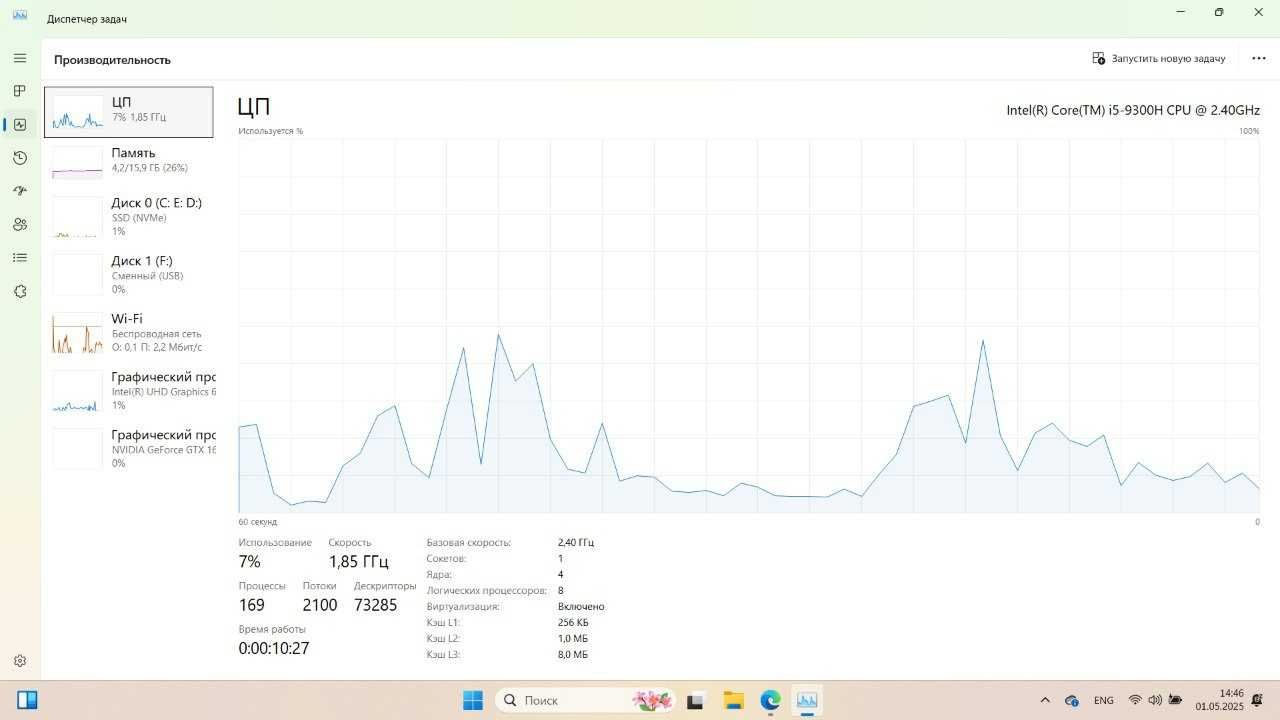Click the CPU name Intel Core i5-9300H
Screen dimensions: 1280x720
point(1133,110)
